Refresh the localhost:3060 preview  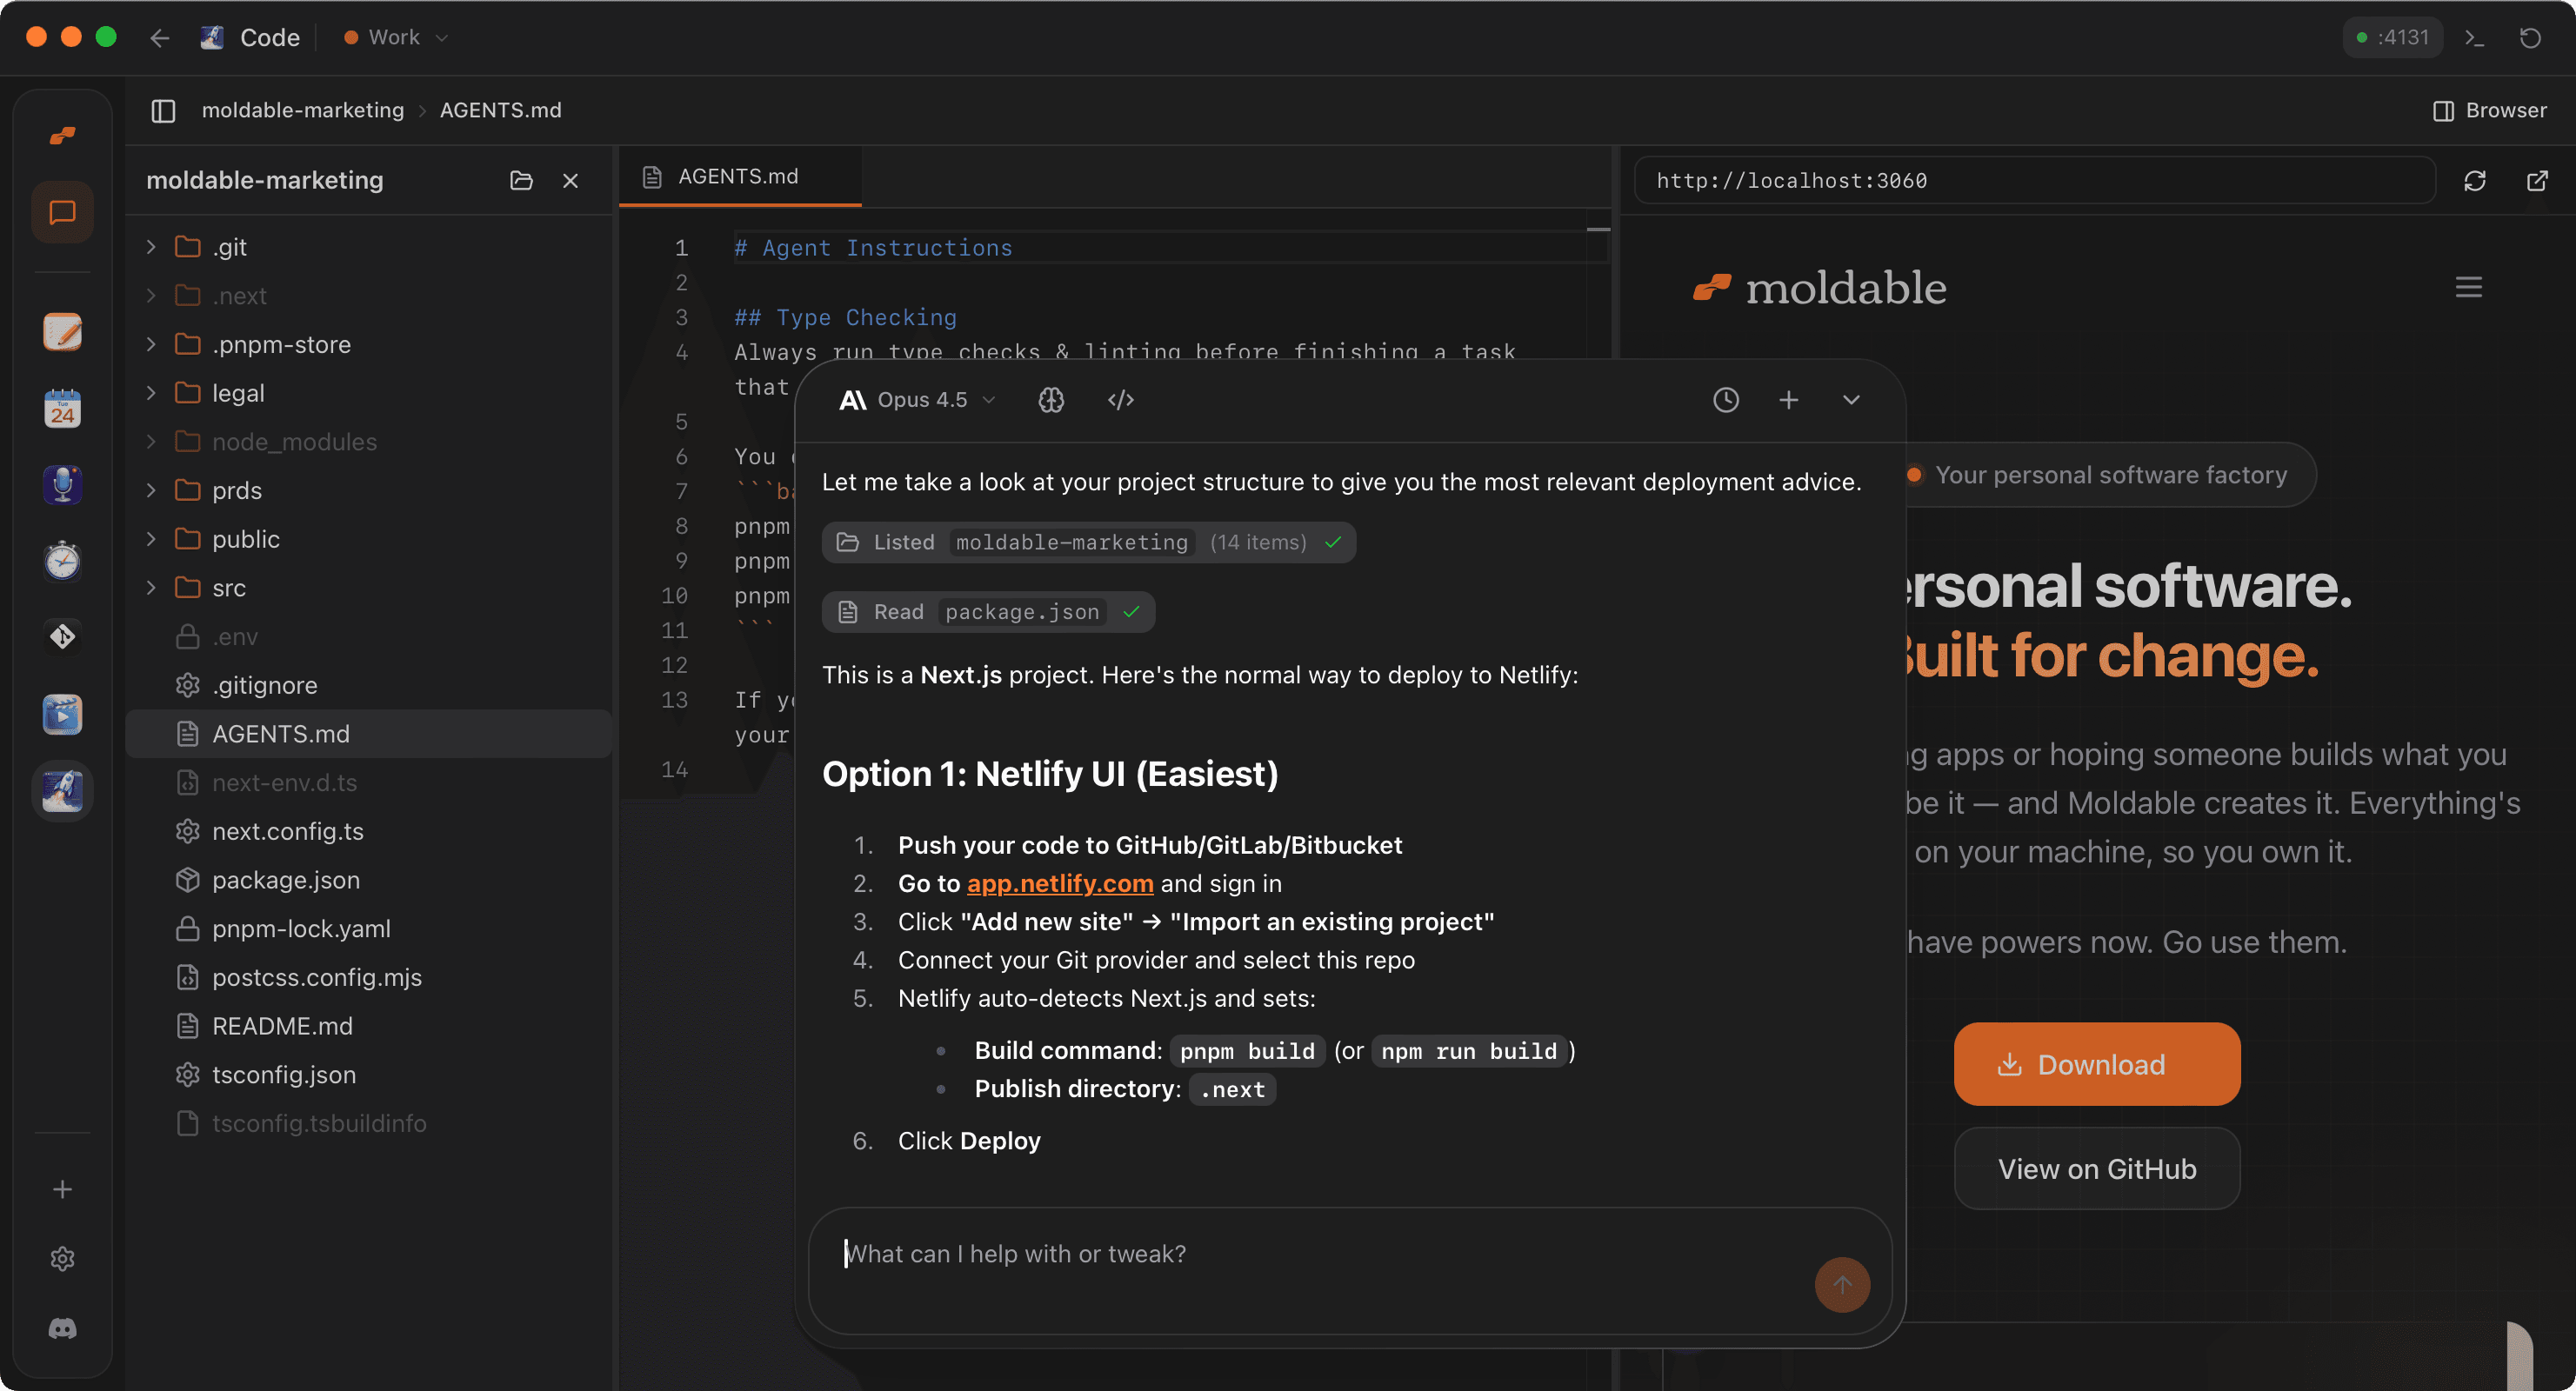click(x=2475, y=181)
